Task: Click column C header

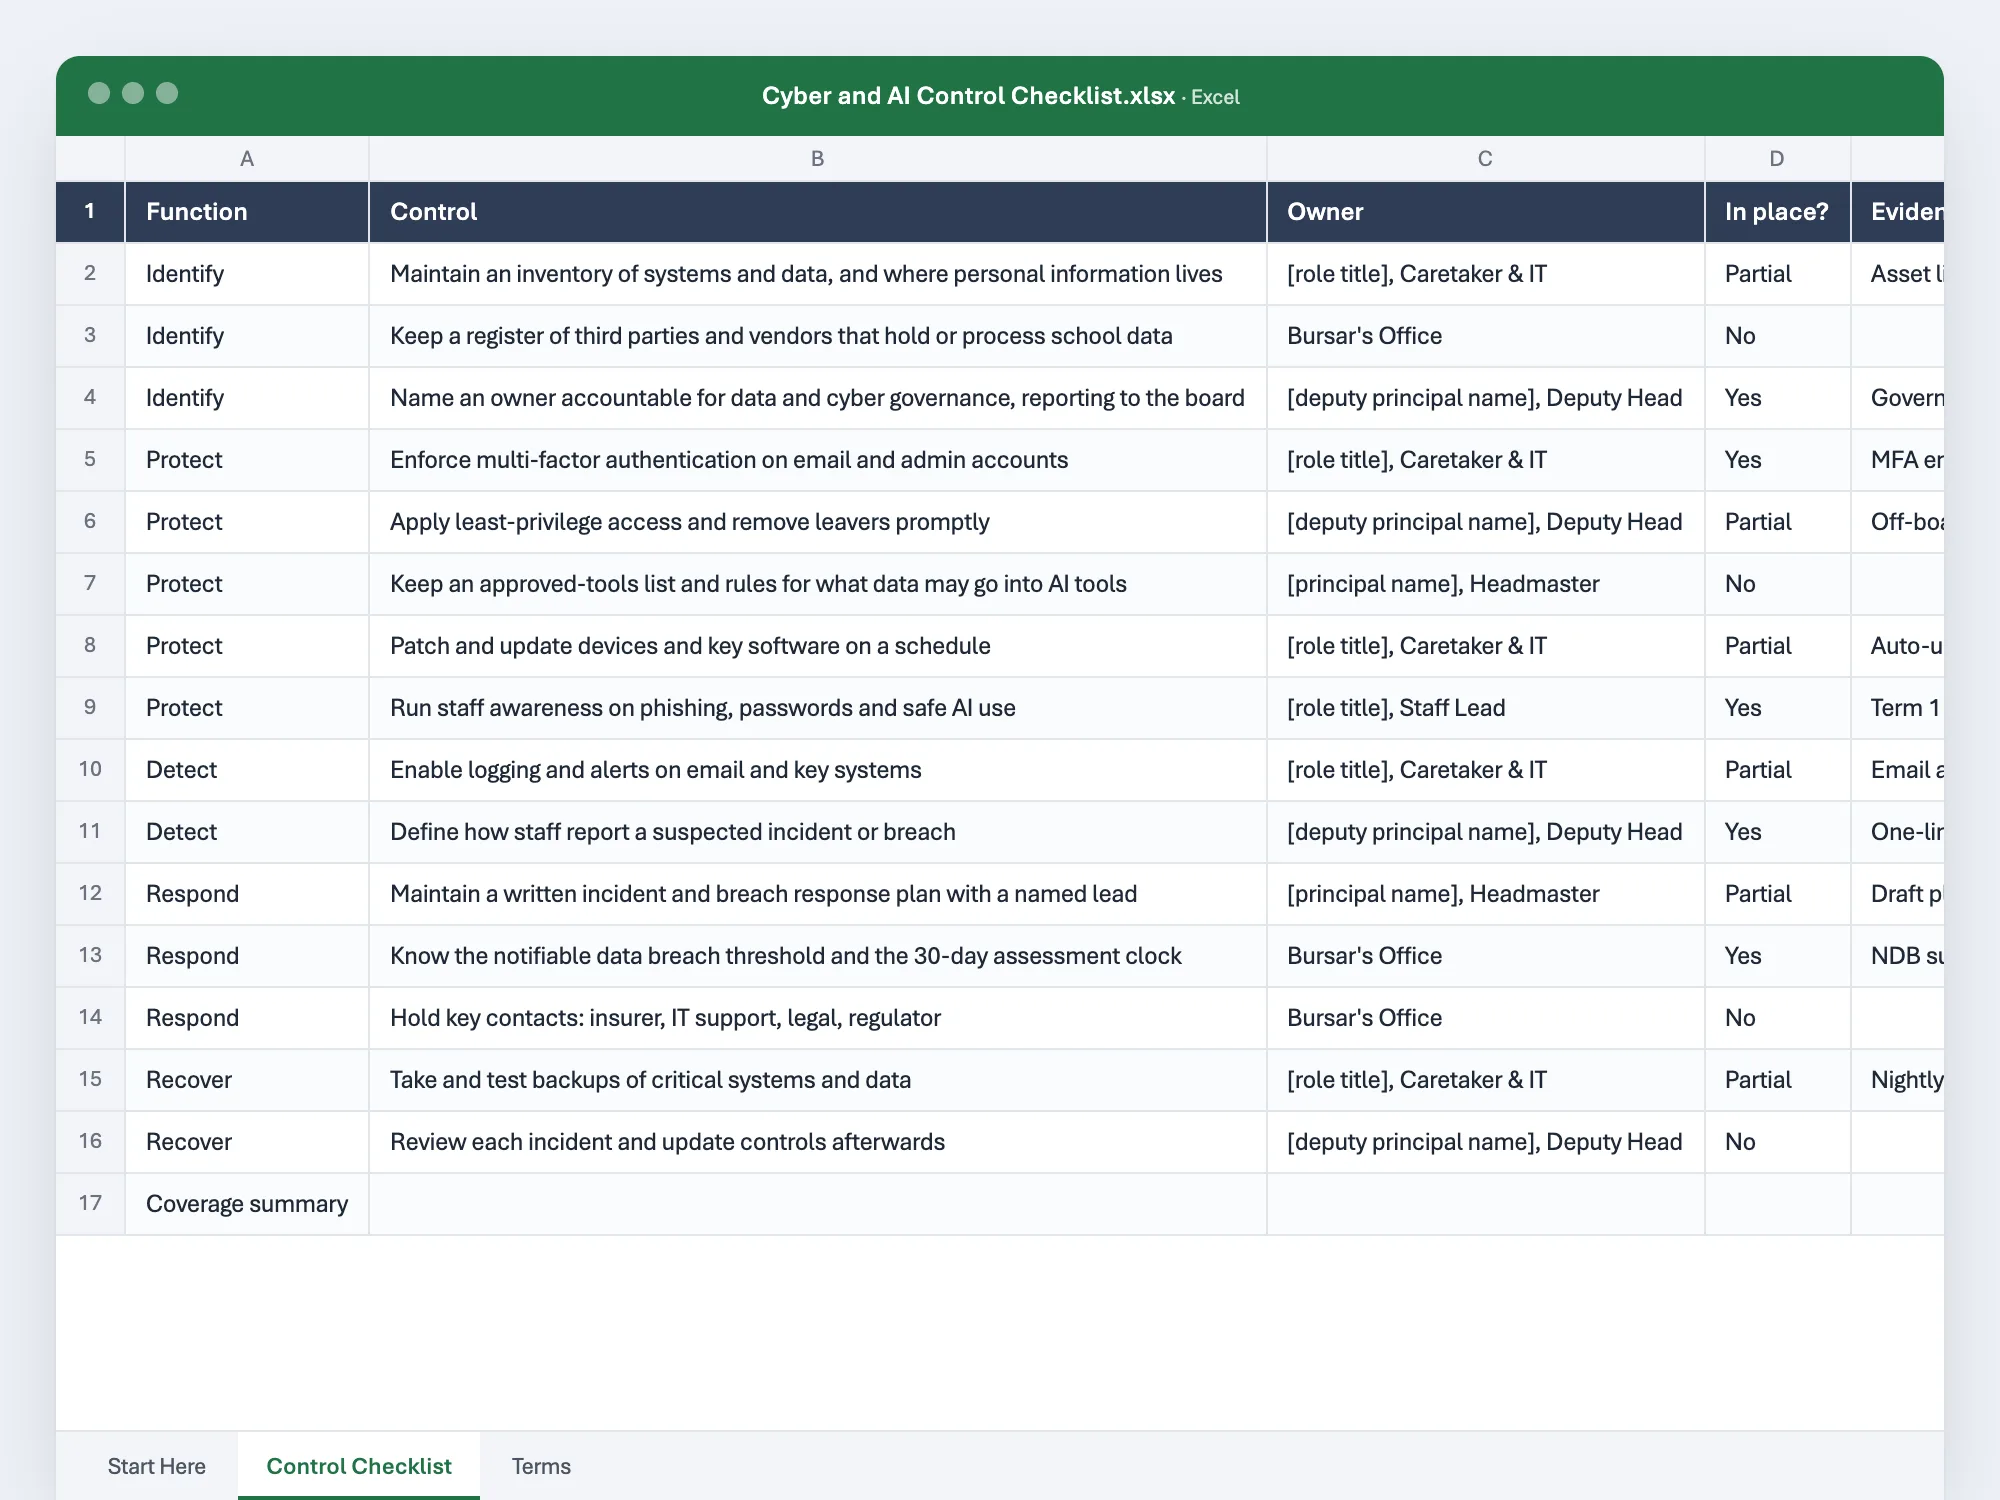Action: point(1485,158)
